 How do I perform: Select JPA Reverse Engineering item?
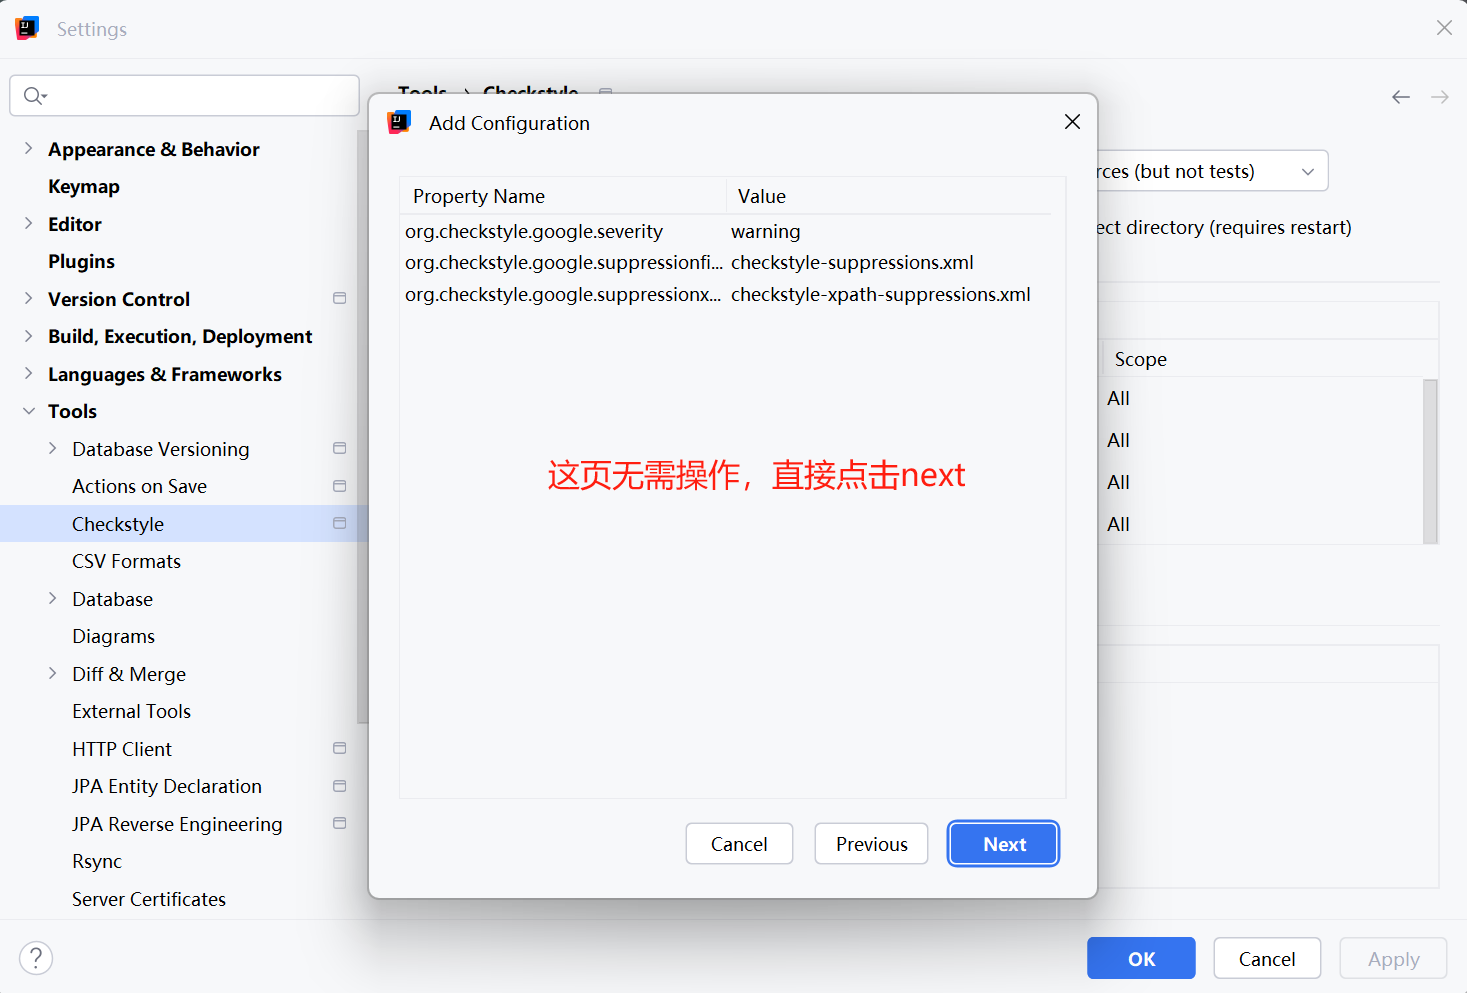coord(177,824)
